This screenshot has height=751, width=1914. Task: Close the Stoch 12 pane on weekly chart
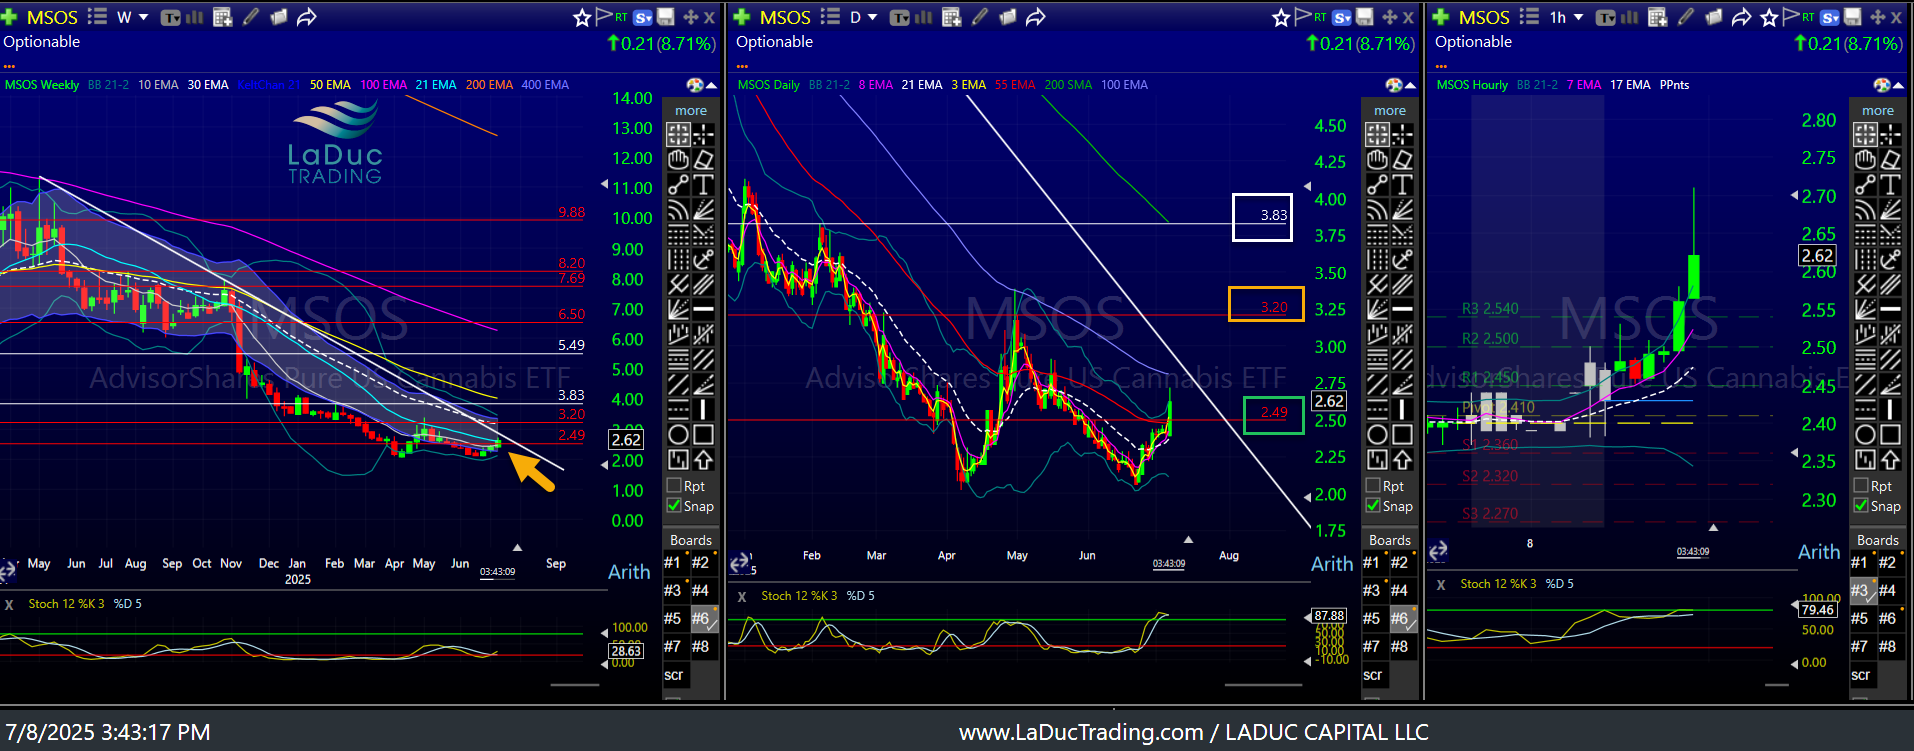tap(9, 604)
